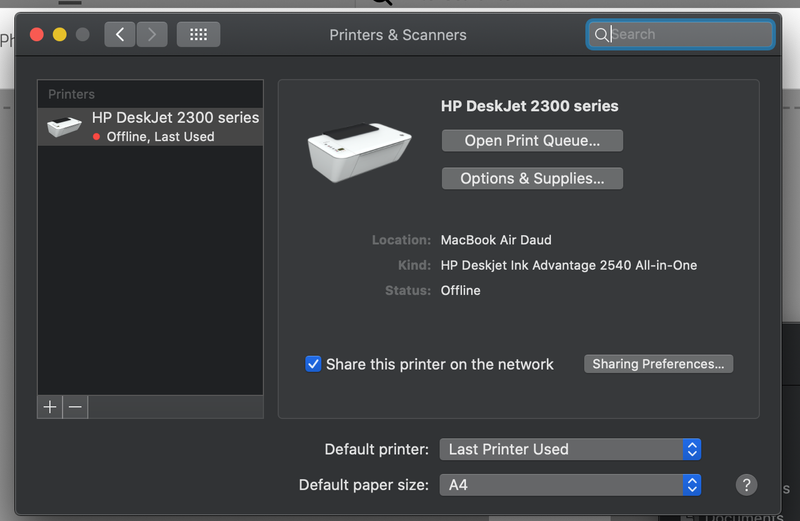
Task: Add a printer with the plus button
Action: [50, 407]
